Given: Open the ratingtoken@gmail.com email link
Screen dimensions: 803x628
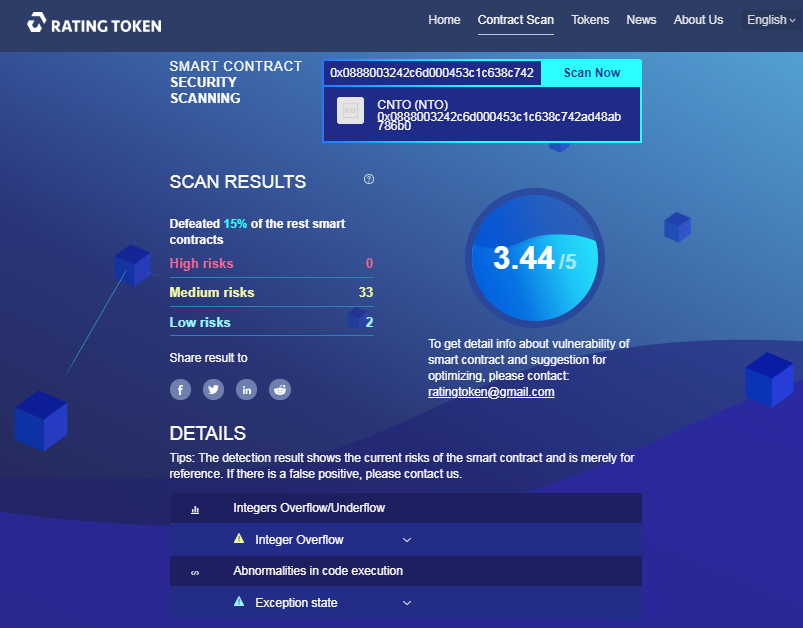Looking at the screenshot, I should coord(491,392).
